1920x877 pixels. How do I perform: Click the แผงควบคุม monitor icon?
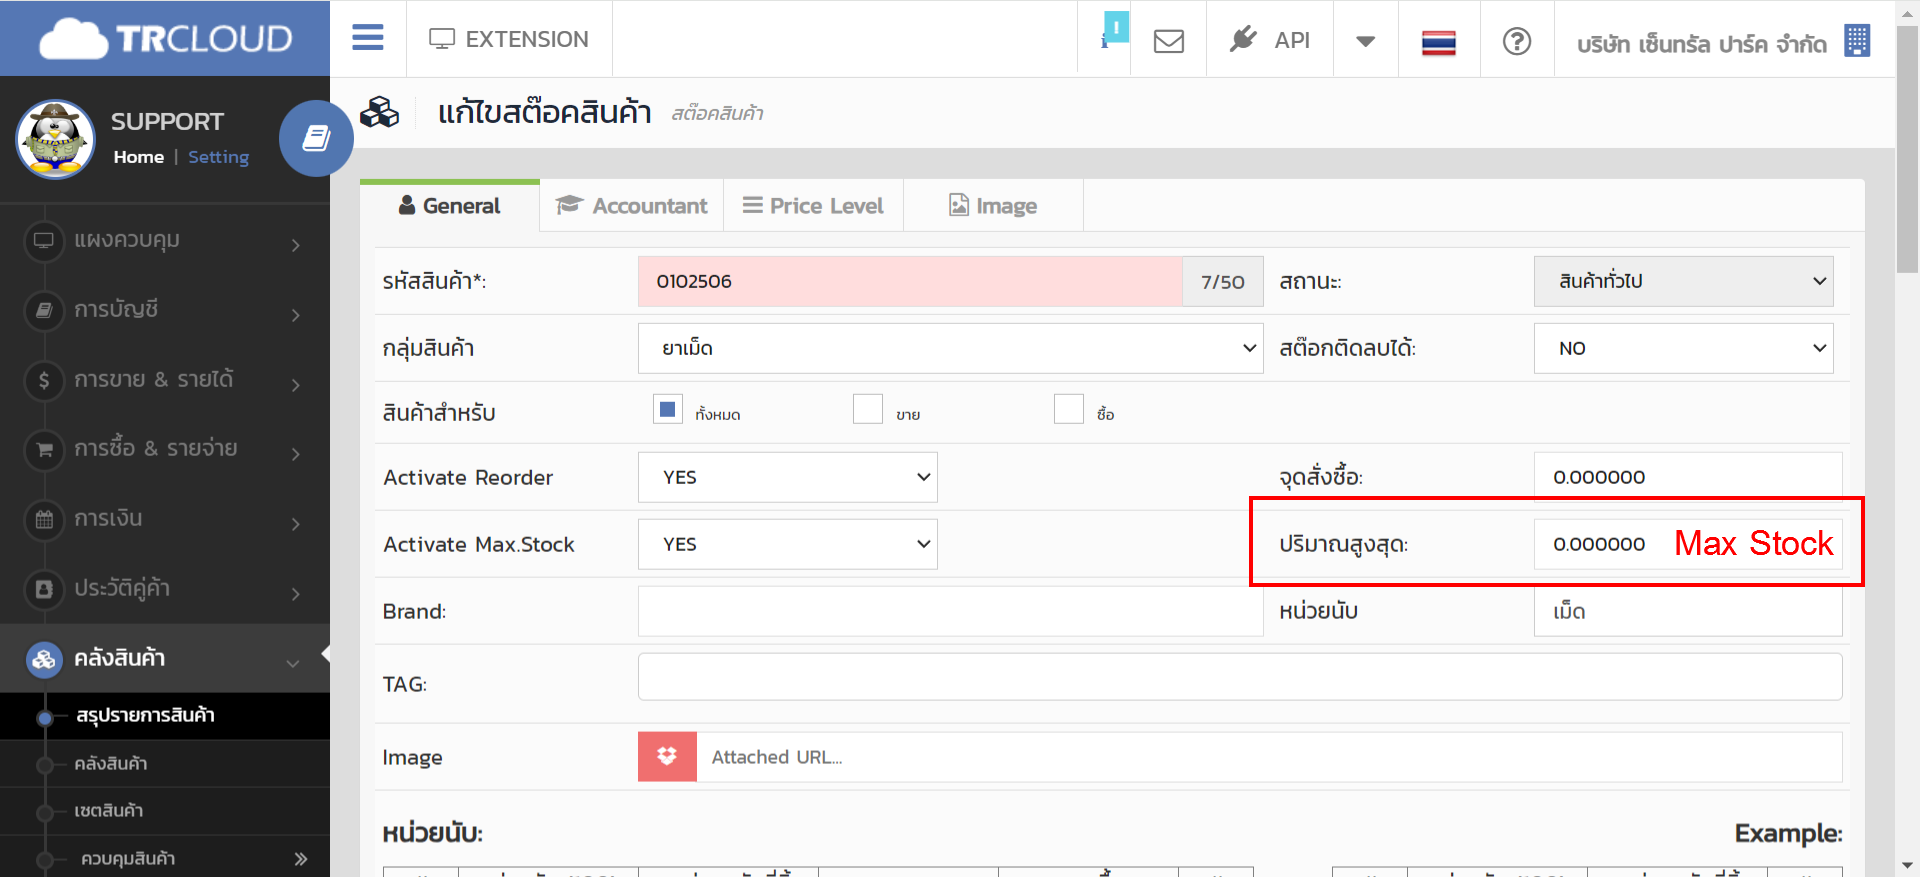pyautogui.click(x=44, y=241)
